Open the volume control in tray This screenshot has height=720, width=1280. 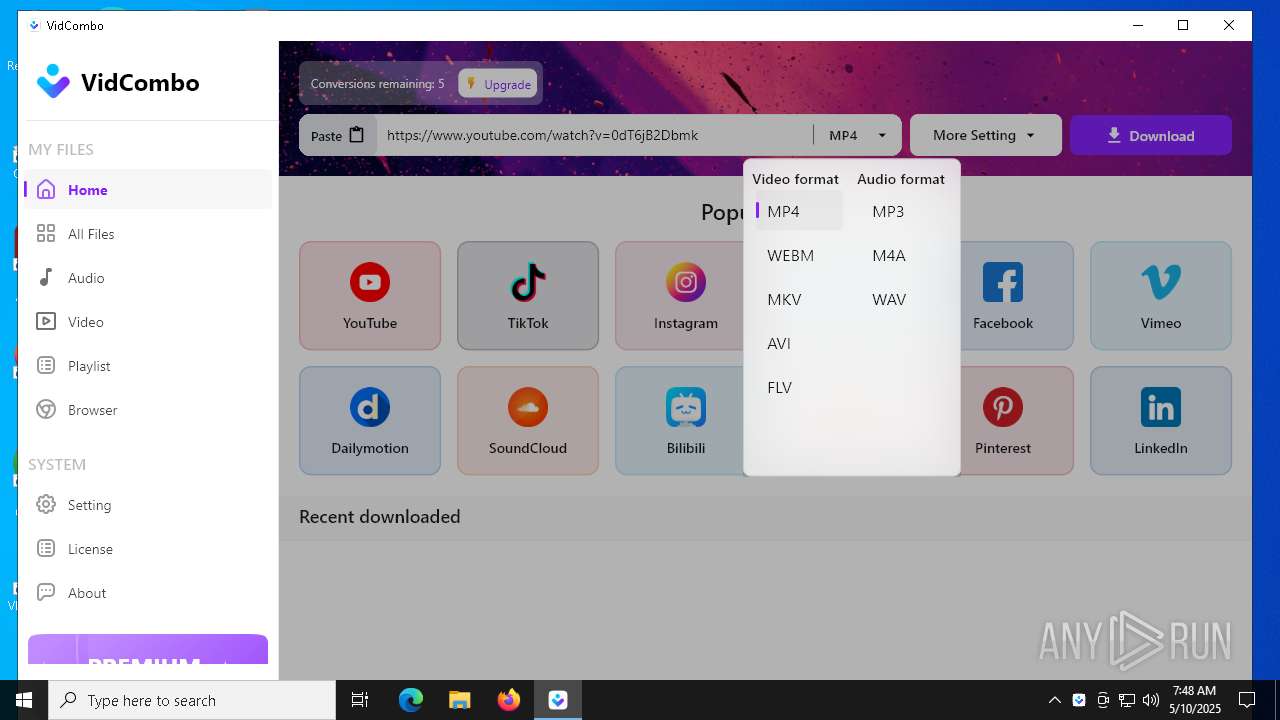(1151, 700)
